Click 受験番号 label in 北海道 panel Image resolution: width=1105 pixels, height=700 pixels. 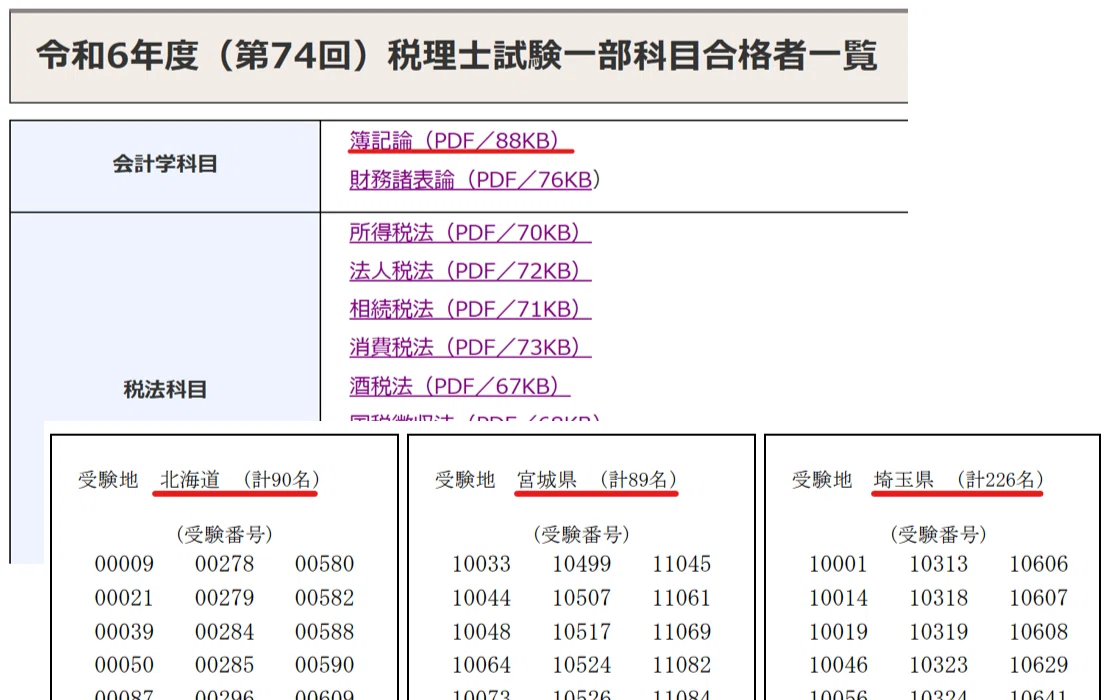click(224, 534)
